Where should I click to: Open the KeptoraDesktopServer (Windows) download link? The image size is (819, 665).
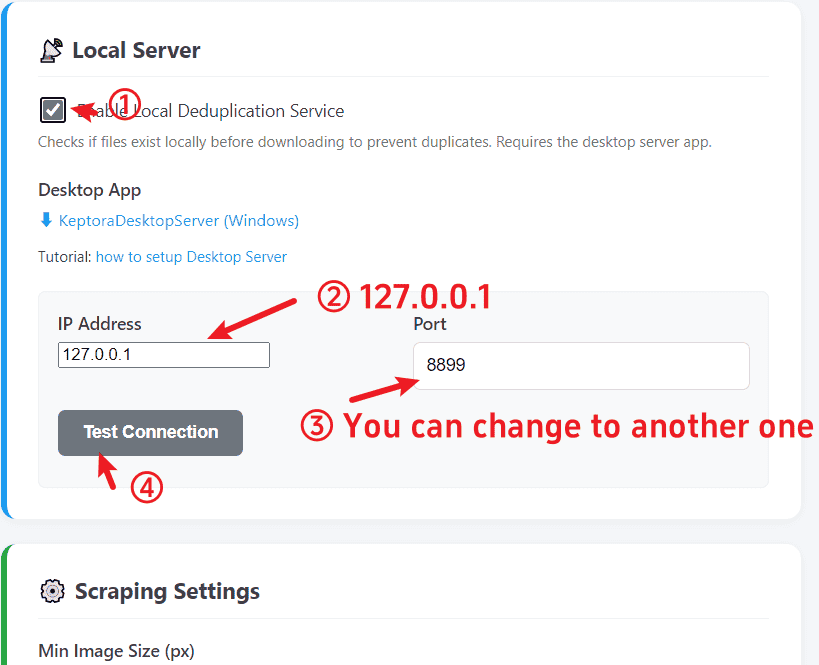pos(178,220)
